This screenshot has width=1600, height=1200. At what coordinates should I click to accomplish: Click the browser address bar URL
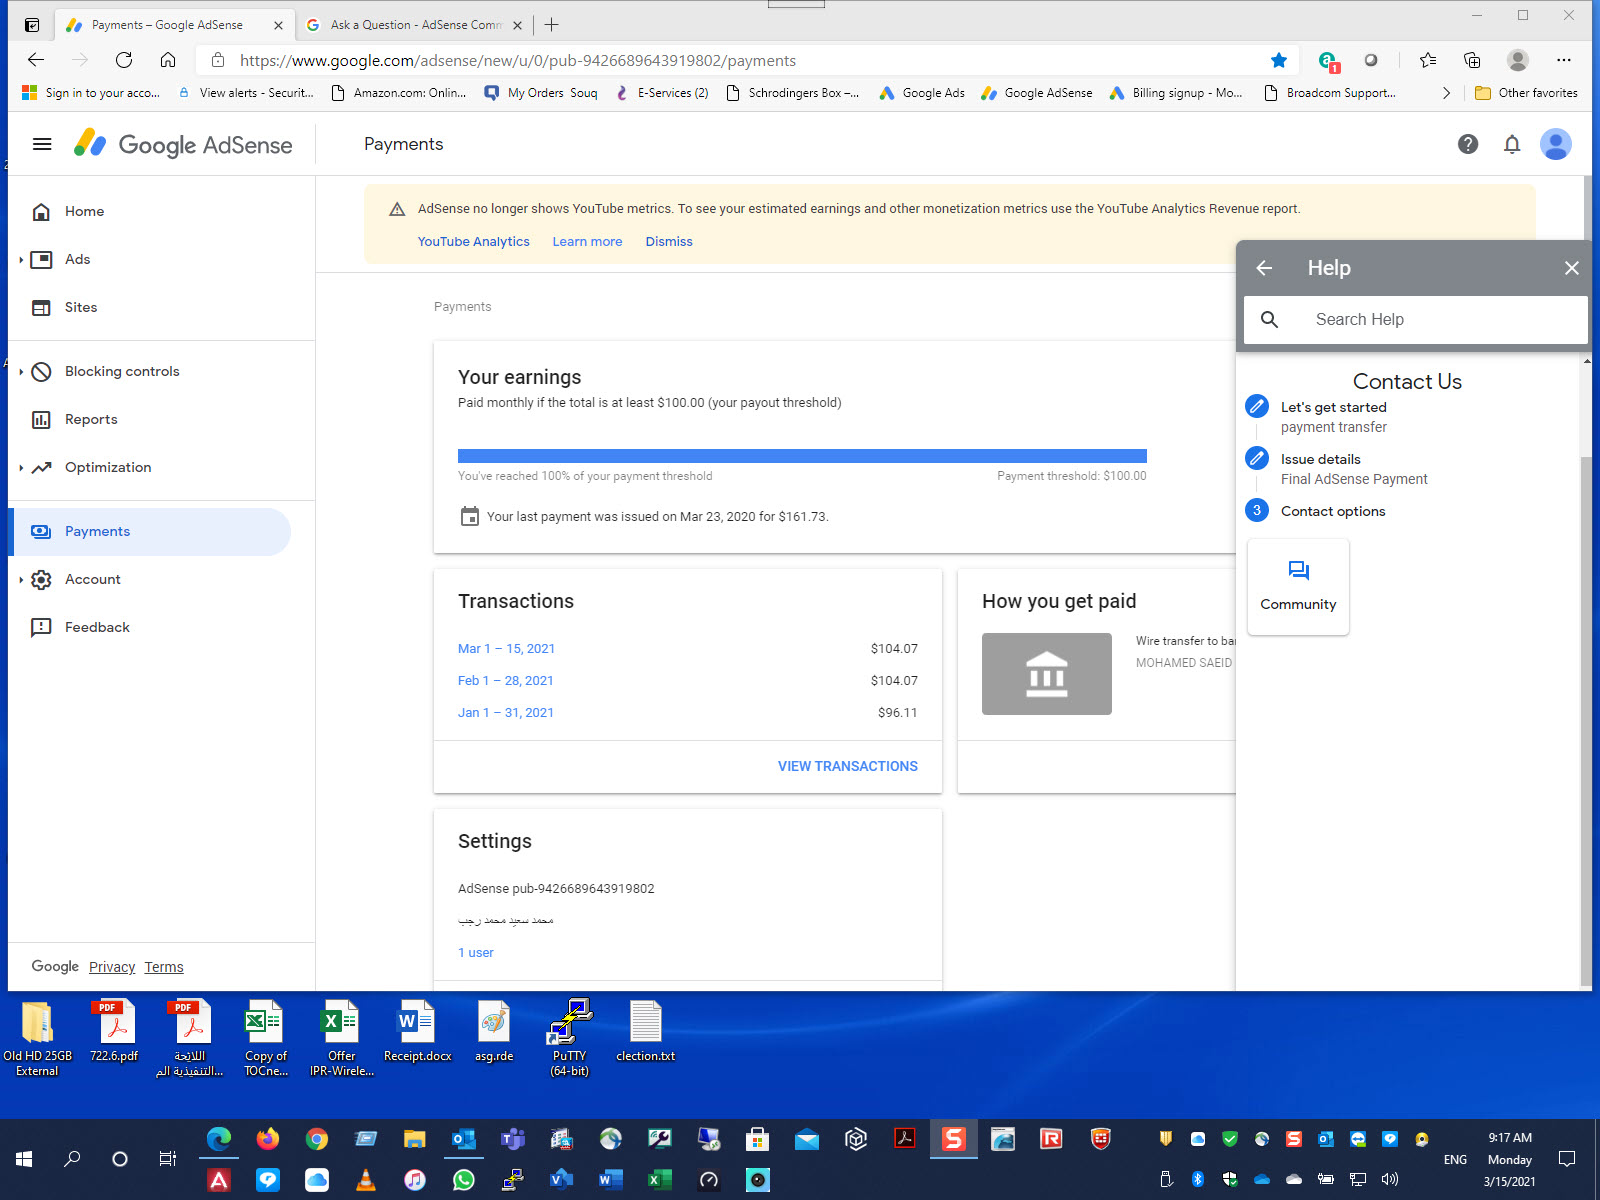(x=518, y=60)
